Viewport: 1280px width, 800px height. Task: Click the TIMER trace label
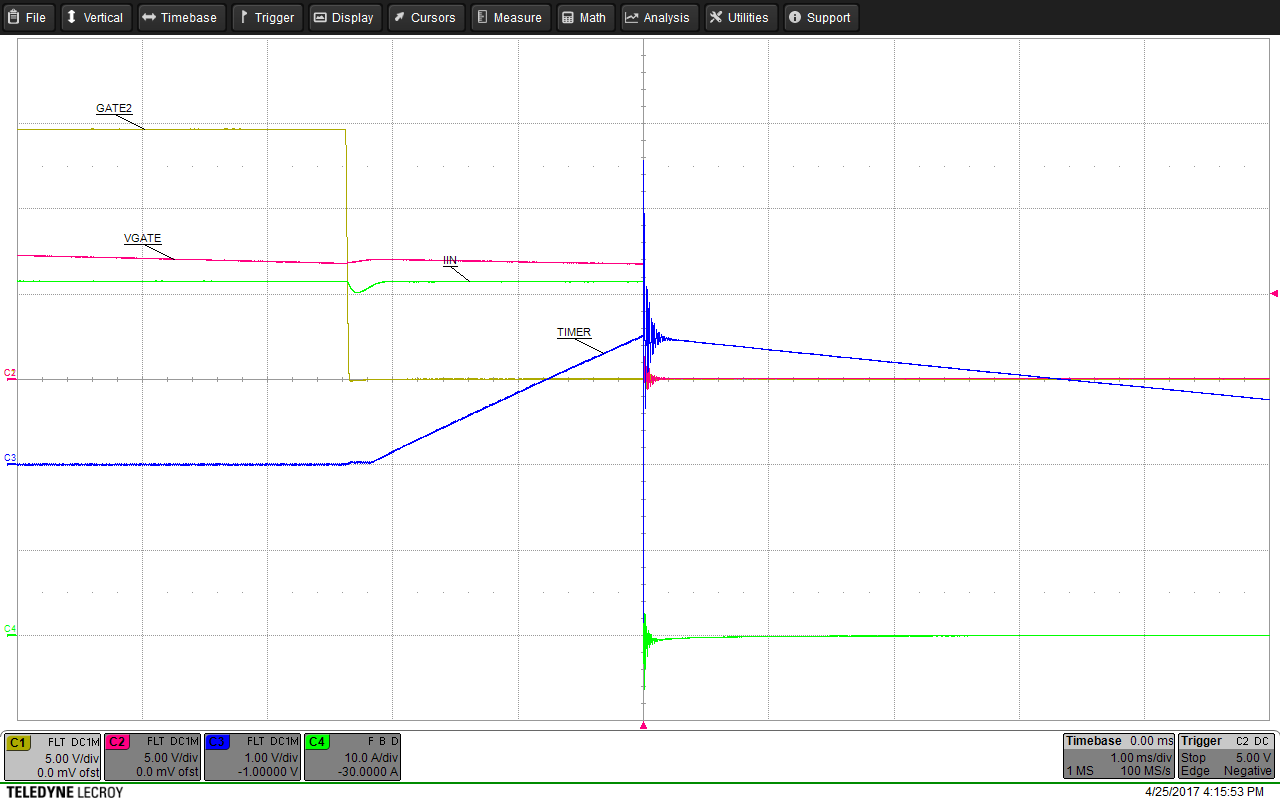pos(573,333)
